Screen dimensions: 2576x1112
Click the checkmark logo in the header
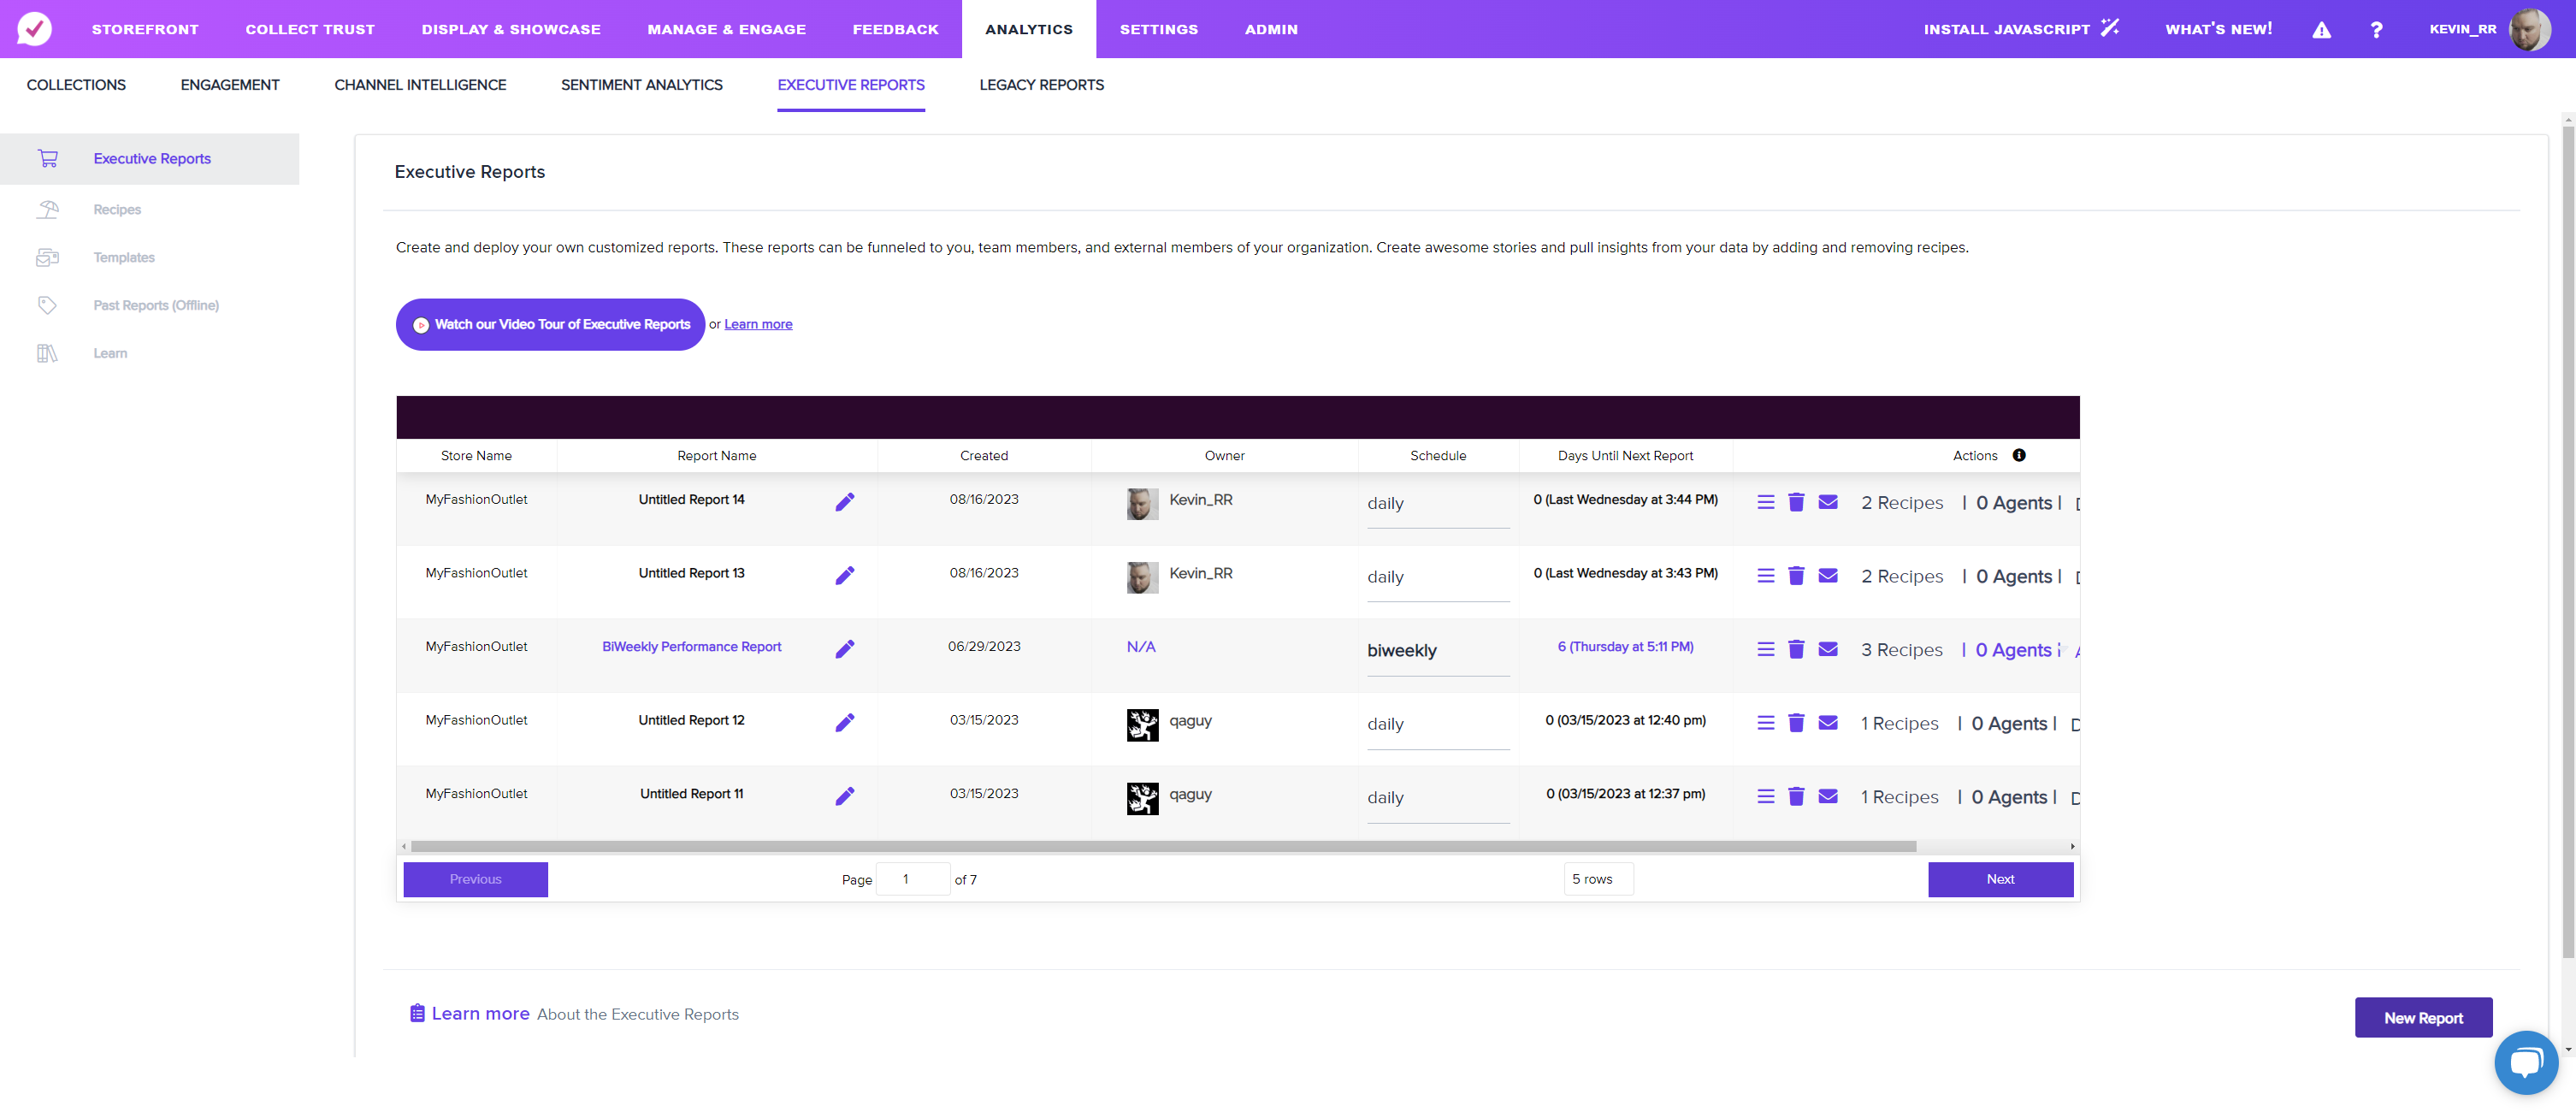pos(34,28)
